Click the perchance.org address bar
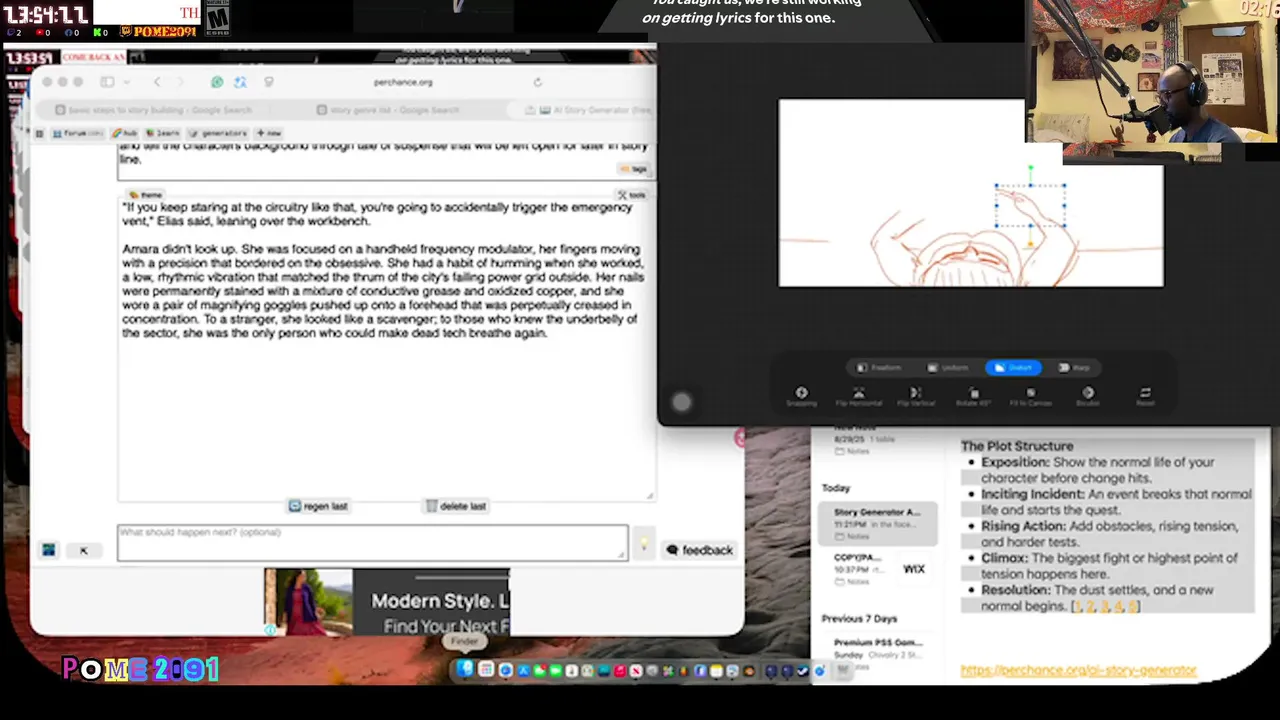The height and width of the screenshot is (720, 1280). [403, 82]
